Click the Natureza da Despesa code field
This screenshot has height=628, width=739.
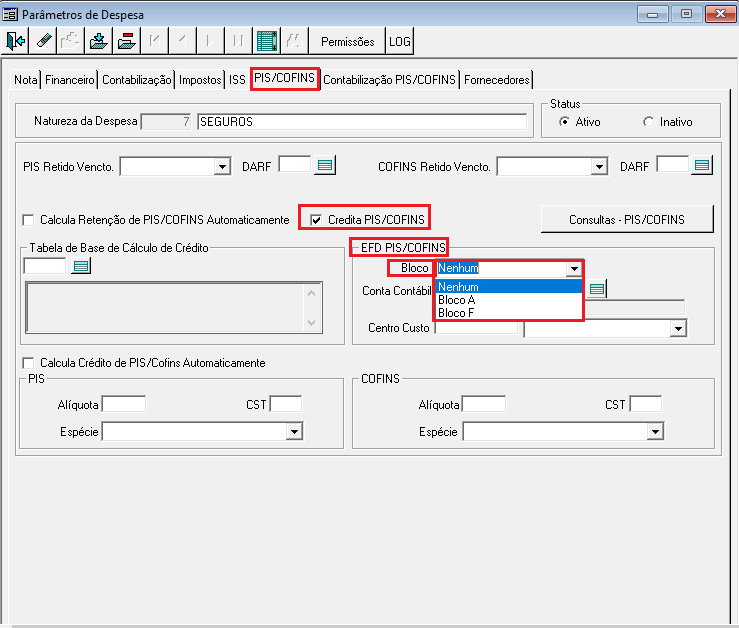(x=166, y=122)
